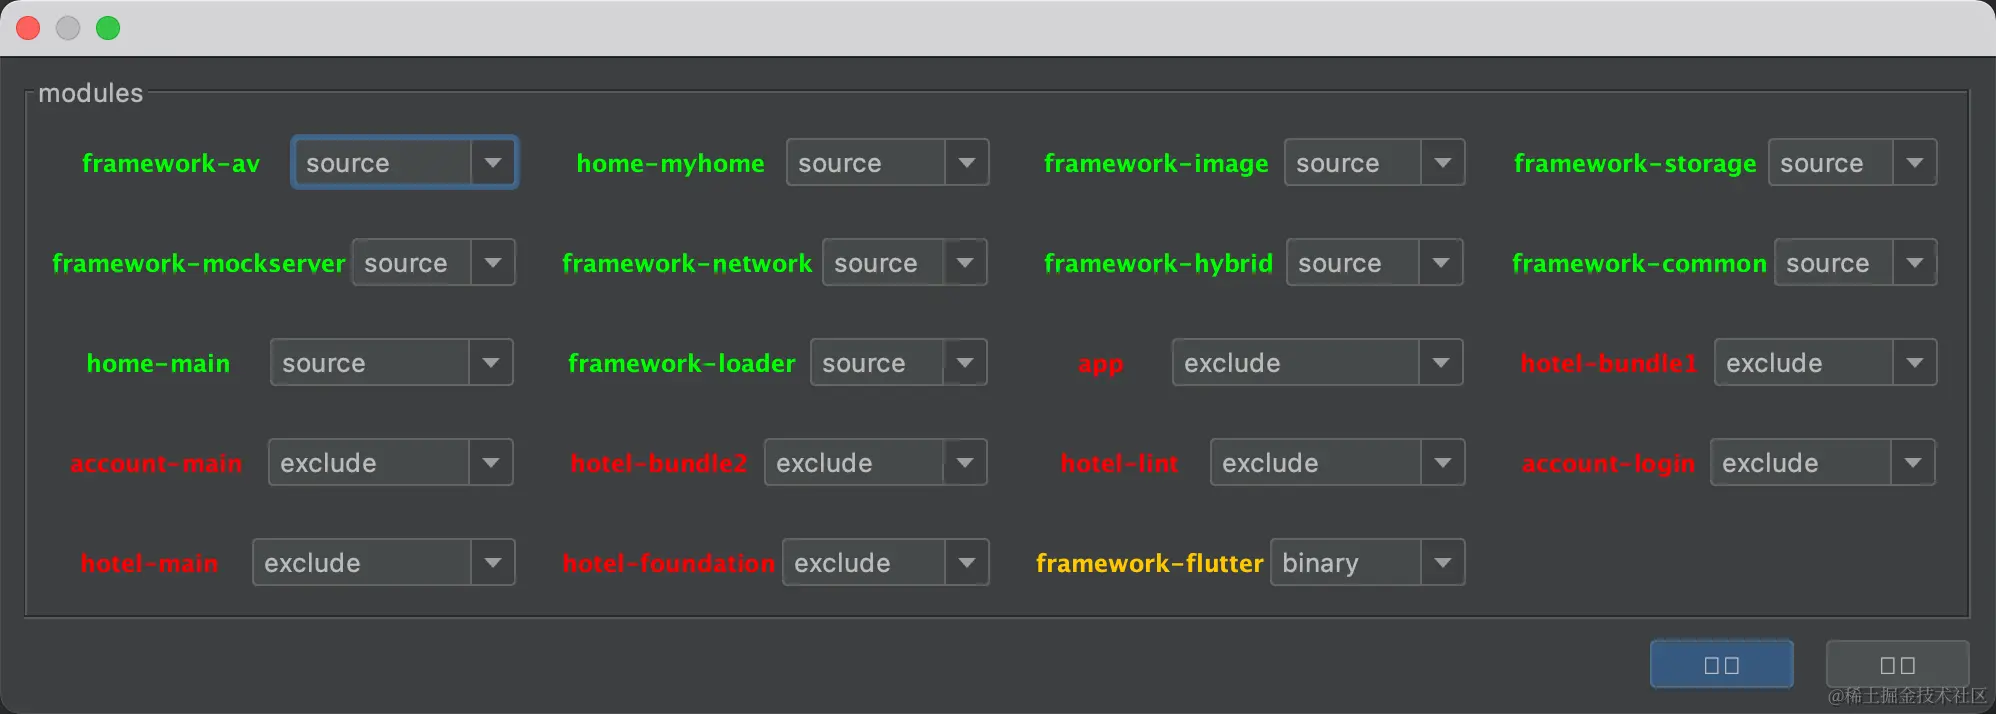
Task: Open the framework-av mode dropdown
Action: pos(404,162)
